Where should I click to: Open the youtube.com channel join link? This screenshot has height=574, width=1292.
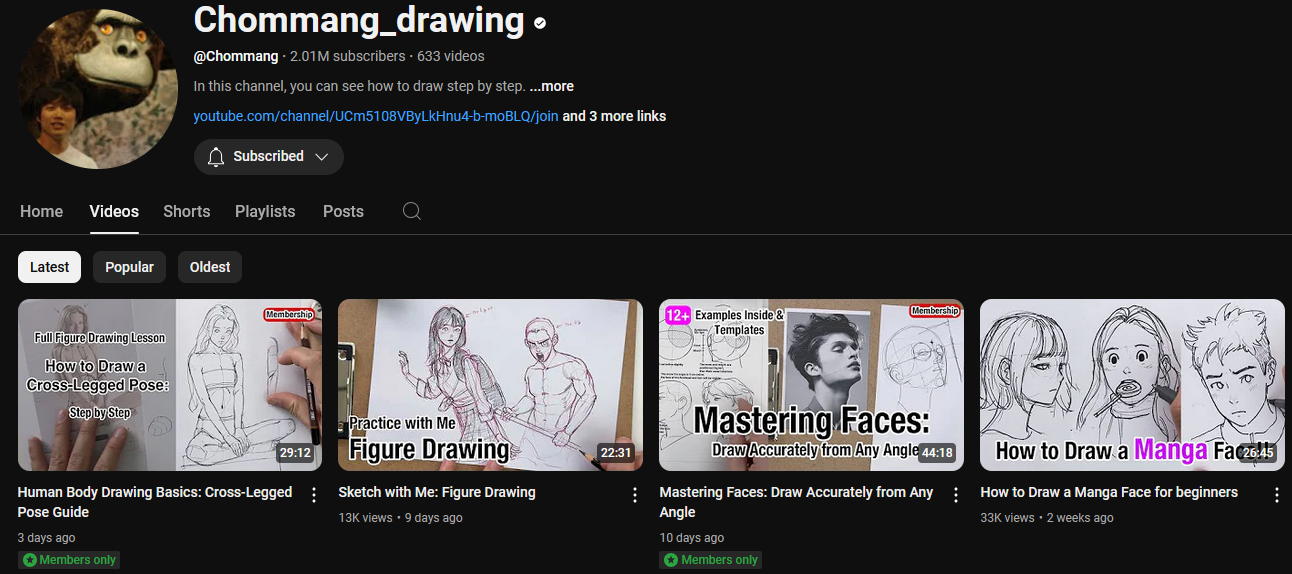pos(376,116)
